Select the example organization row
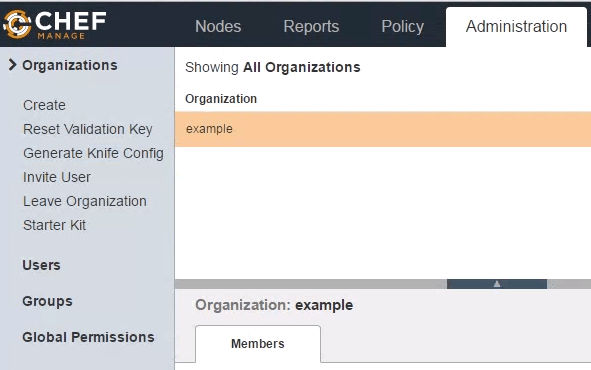The image size is (591, 370). (x=383, y=129)
